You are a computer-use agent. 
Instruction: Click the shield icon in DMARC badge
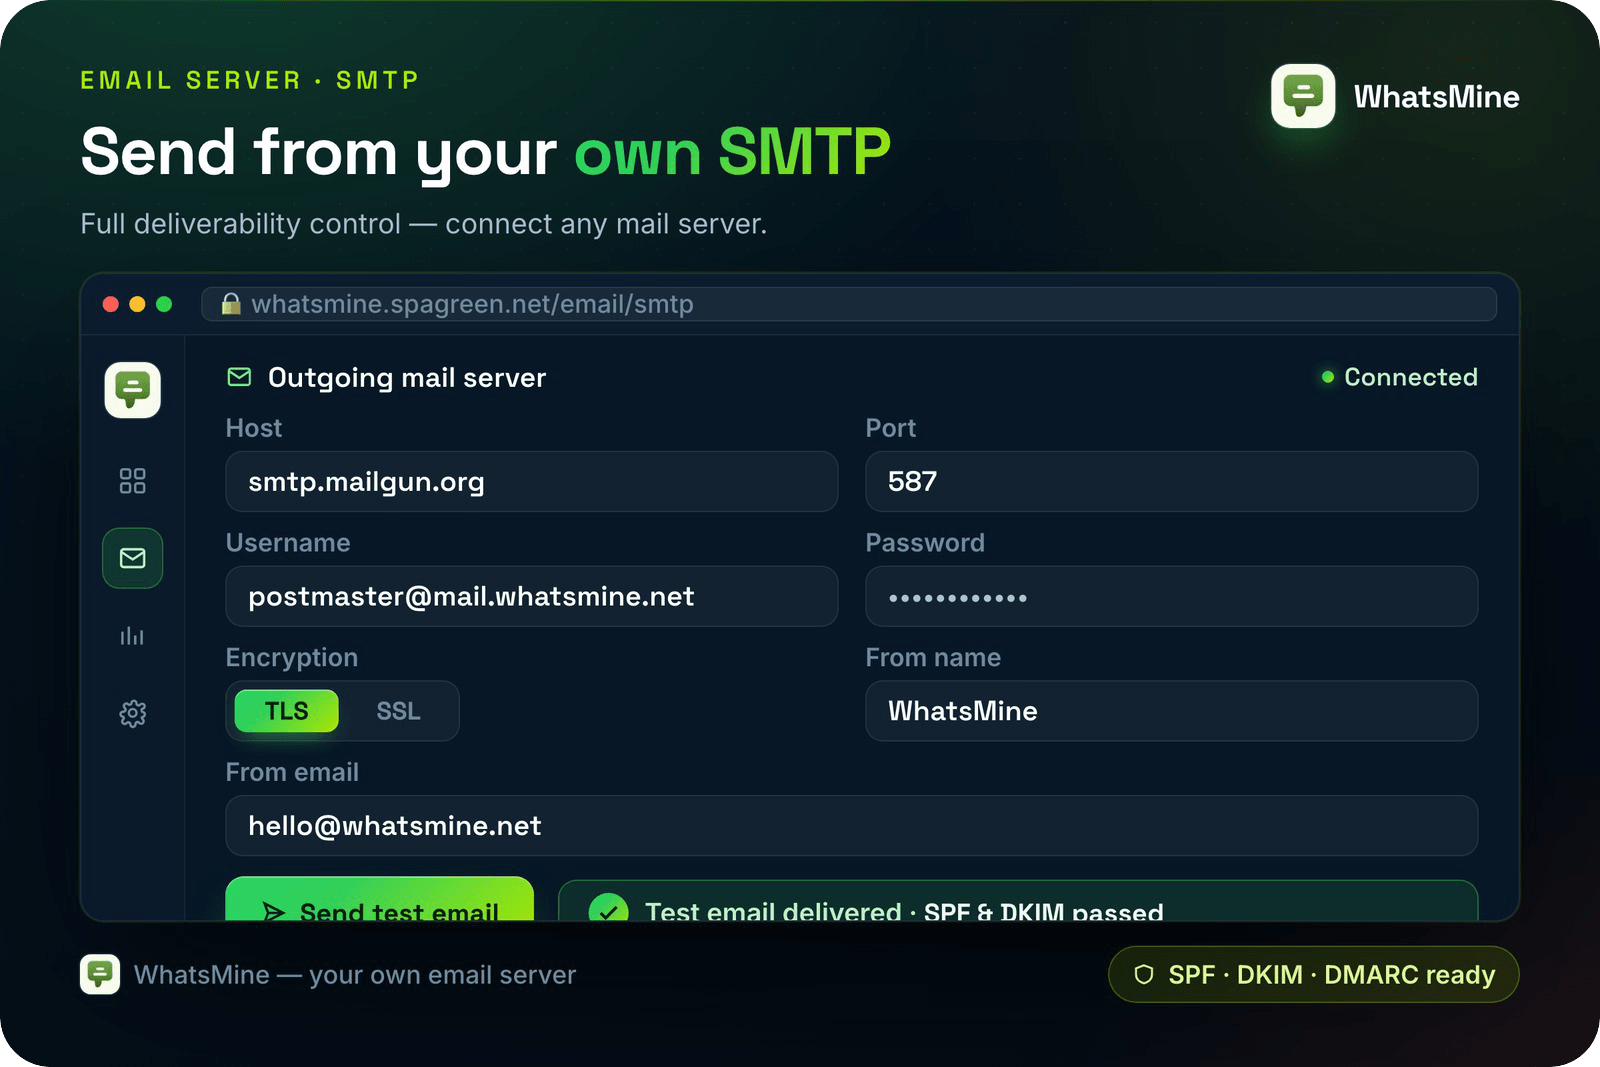click(1144, 974)
